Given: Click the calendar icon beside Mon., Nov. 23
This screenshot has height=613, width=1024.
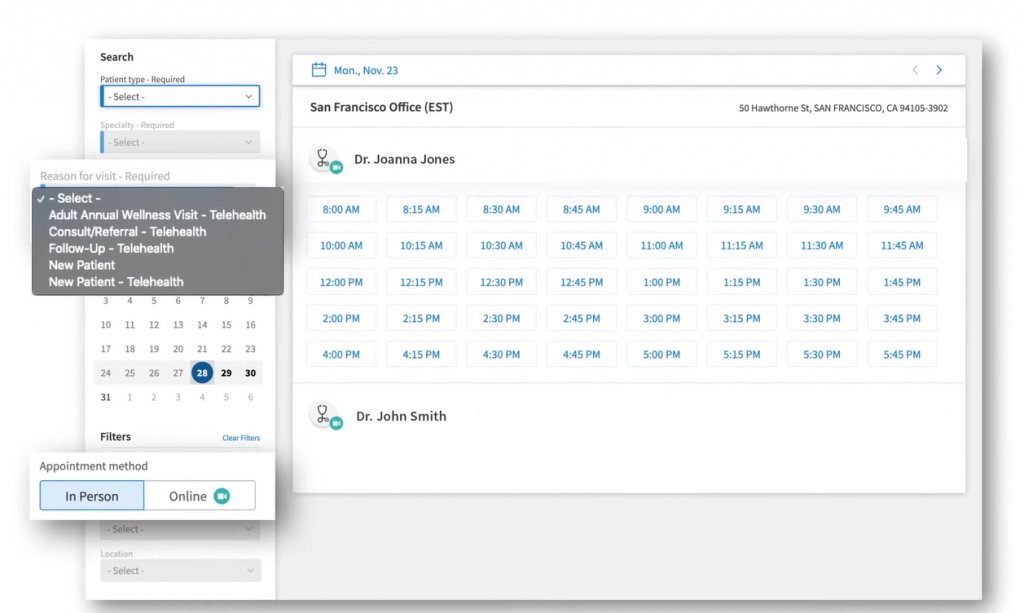Looking at the screenshot, I should [x=319, y=70].
